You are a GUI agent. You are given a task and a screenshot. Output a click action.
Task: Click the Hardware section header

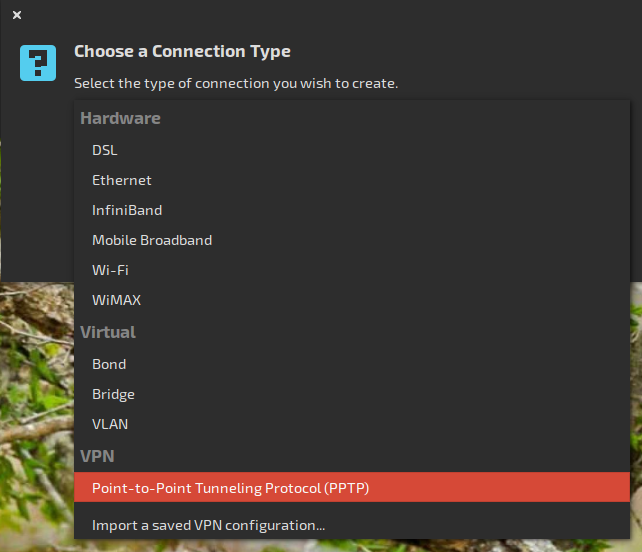click(120, 118)
